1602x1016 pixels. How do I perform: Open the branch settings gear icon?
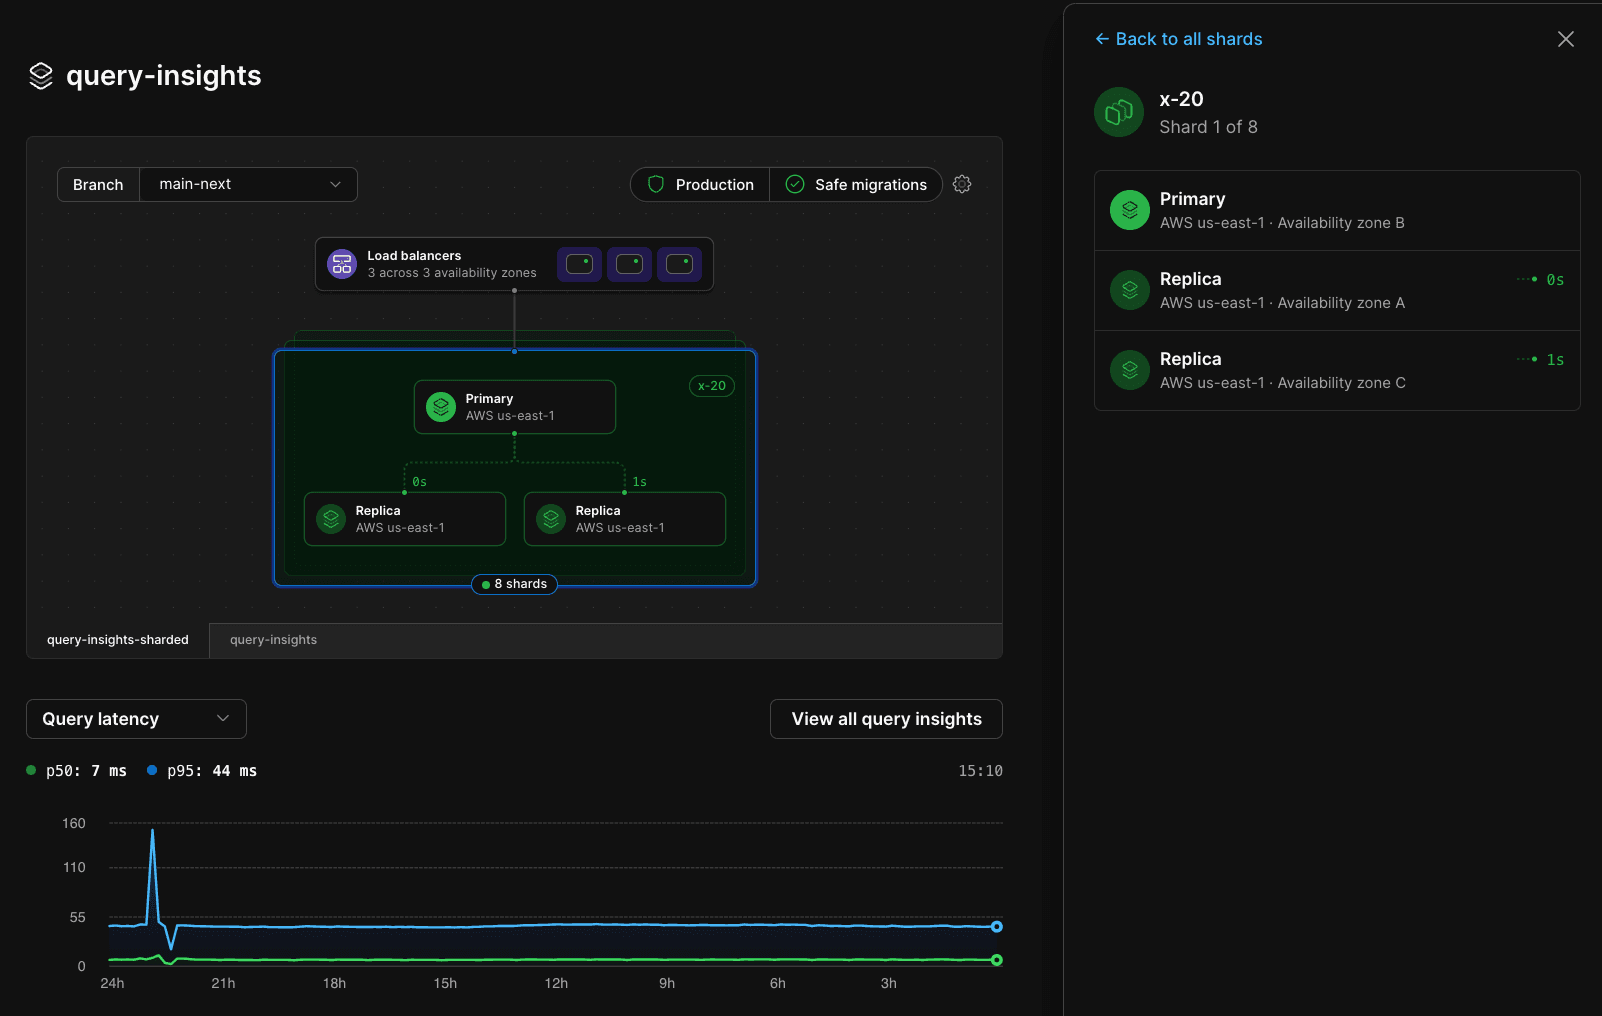[x=962, y=184]
